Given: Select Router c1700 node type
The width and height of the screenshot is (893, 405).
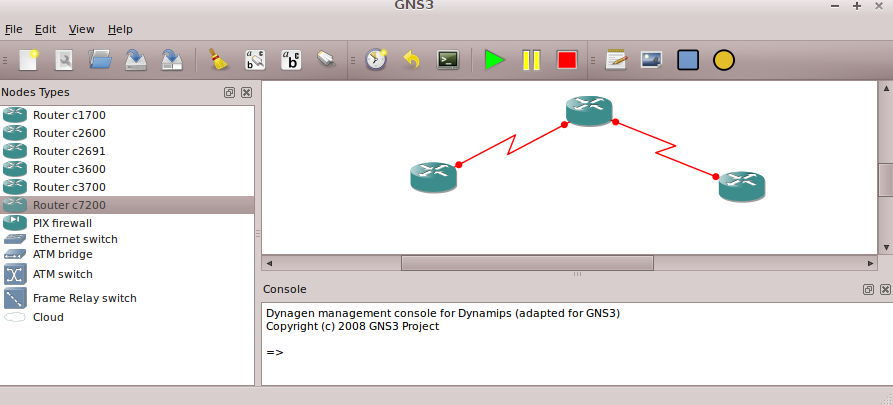Looking at the screenshot, I should tap(128, 115).
